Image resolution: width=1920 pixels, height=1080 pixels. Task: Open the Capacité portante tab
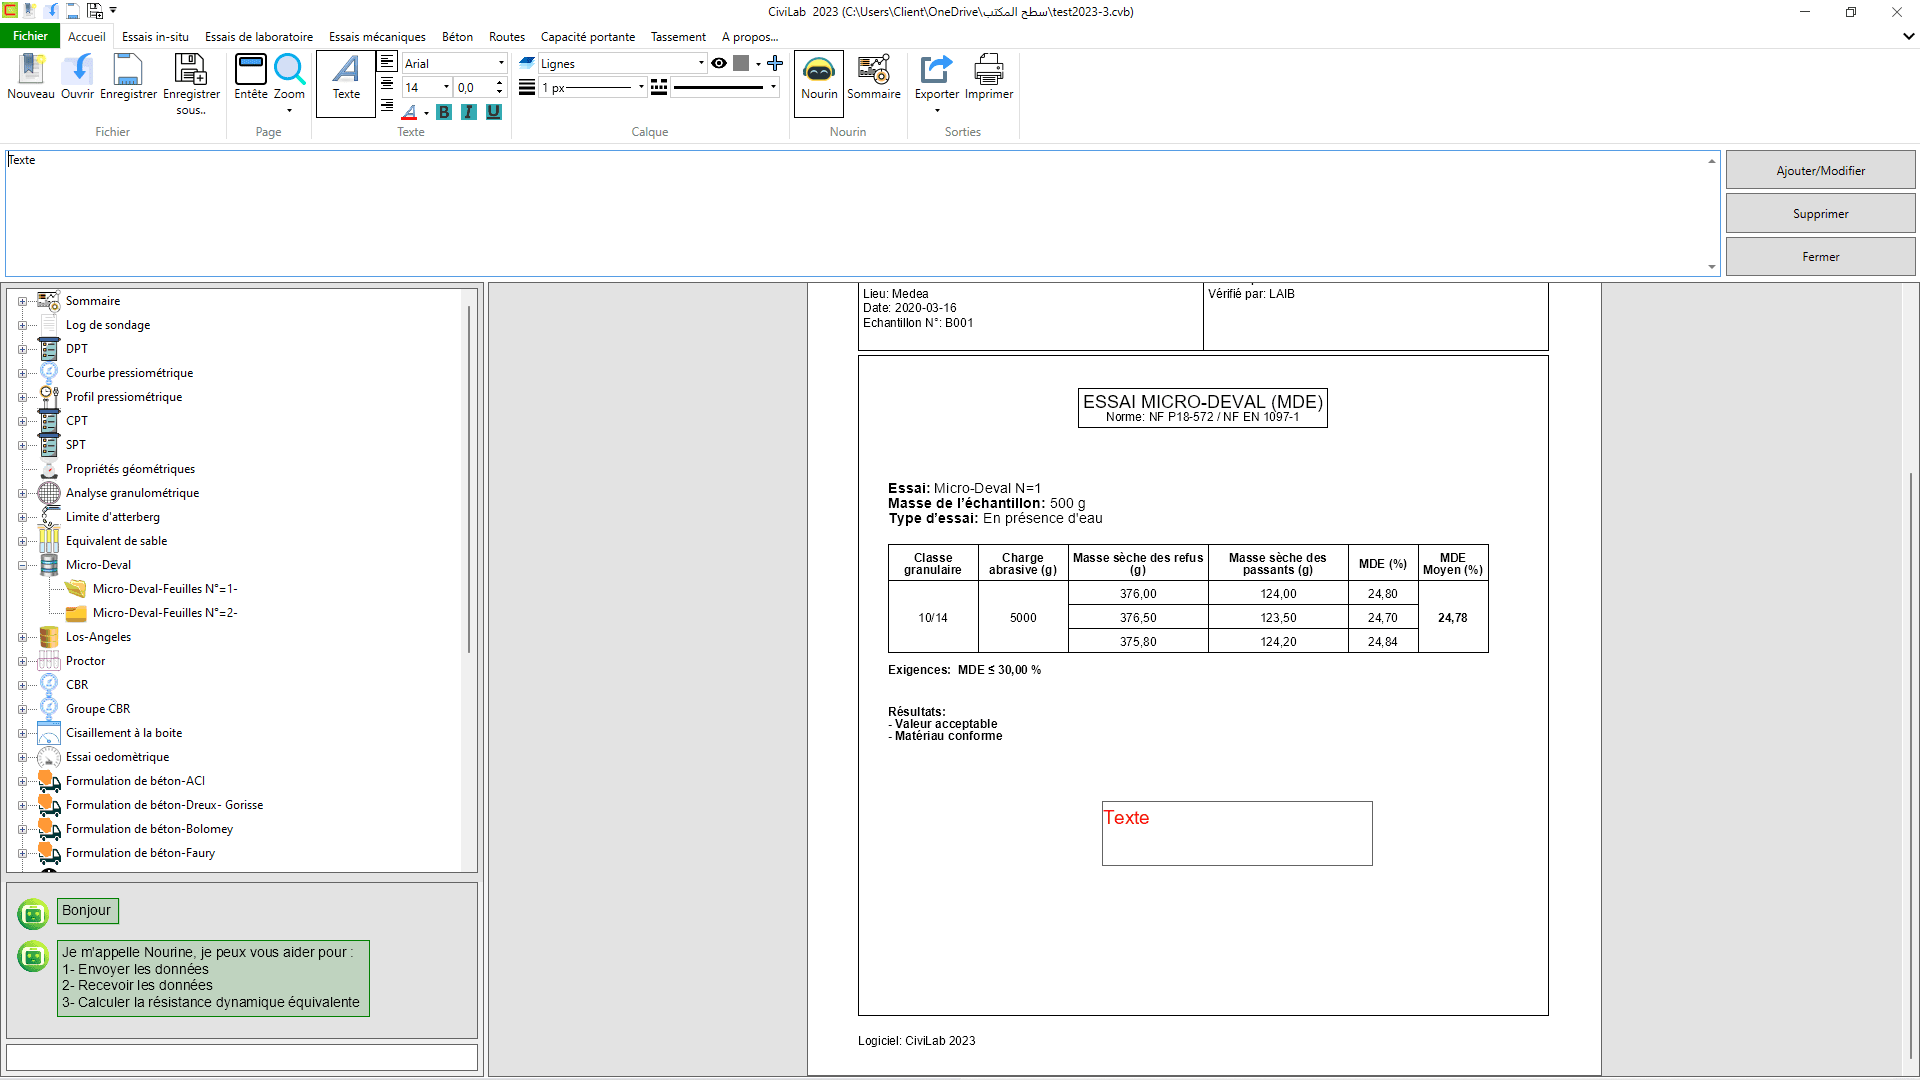point(588,37)
